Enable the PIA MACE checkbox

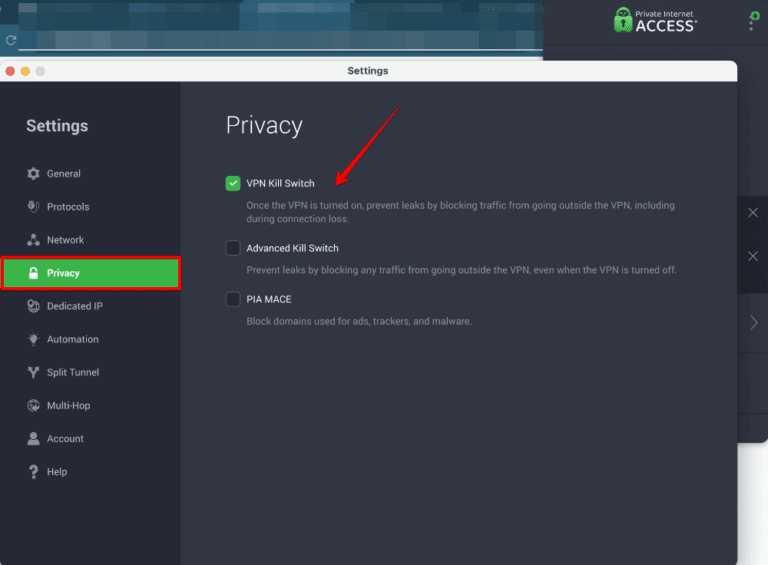coord(233,299)
